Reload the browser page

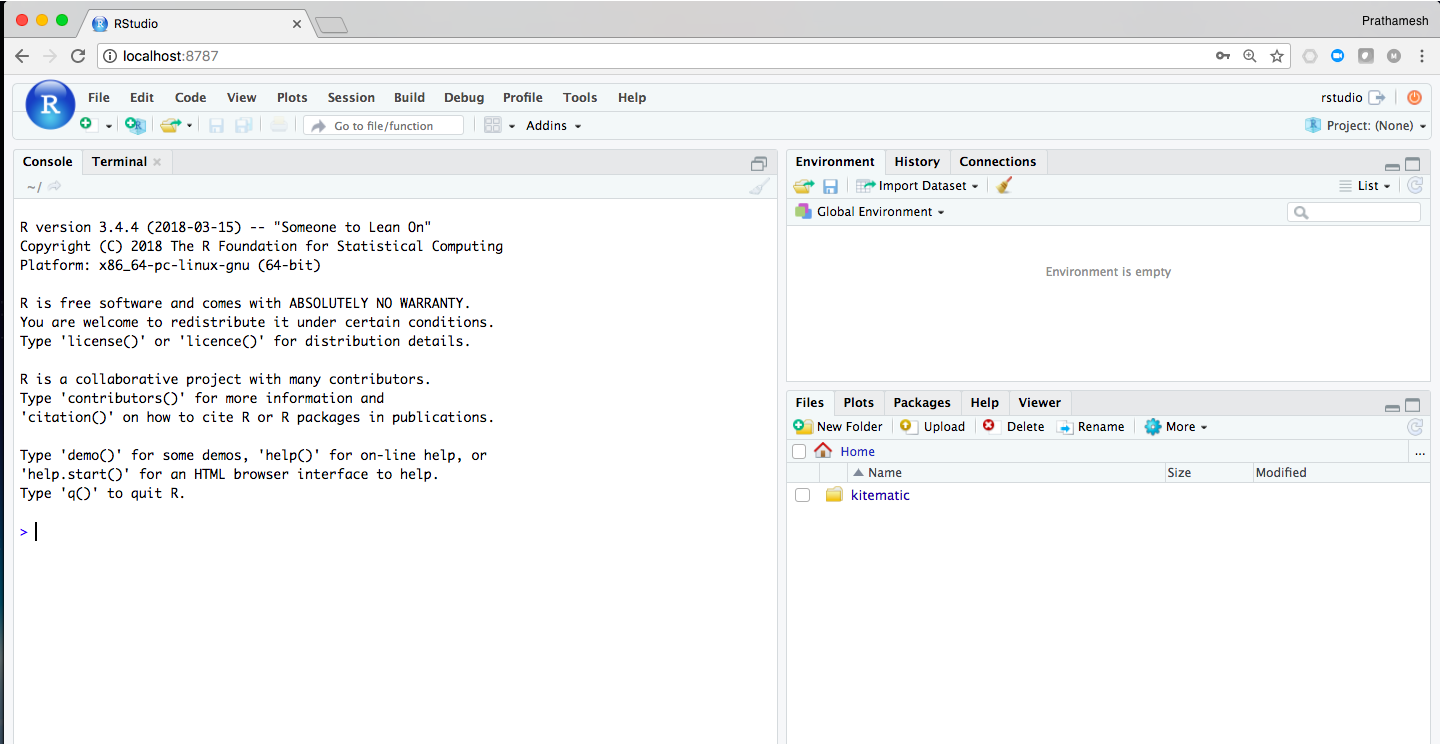78,56
